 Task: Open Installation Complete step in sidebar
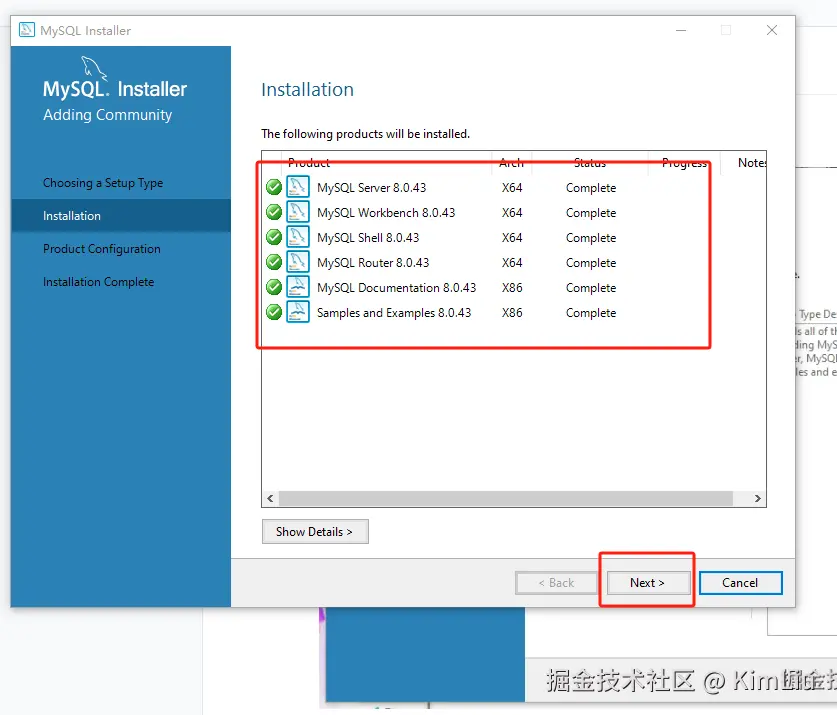click(98, 282)
